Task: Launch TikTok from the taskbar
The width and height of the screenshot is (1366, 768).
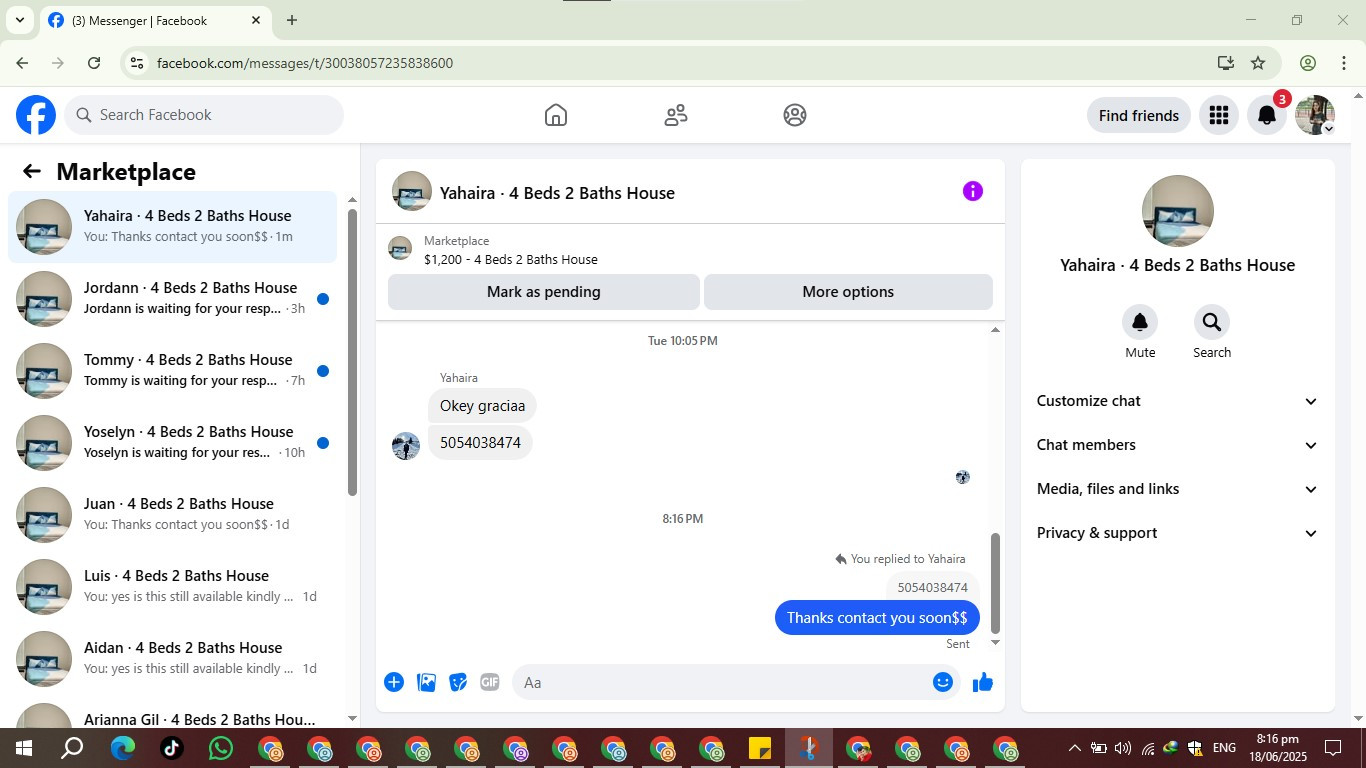Action: tap(172, 748)
